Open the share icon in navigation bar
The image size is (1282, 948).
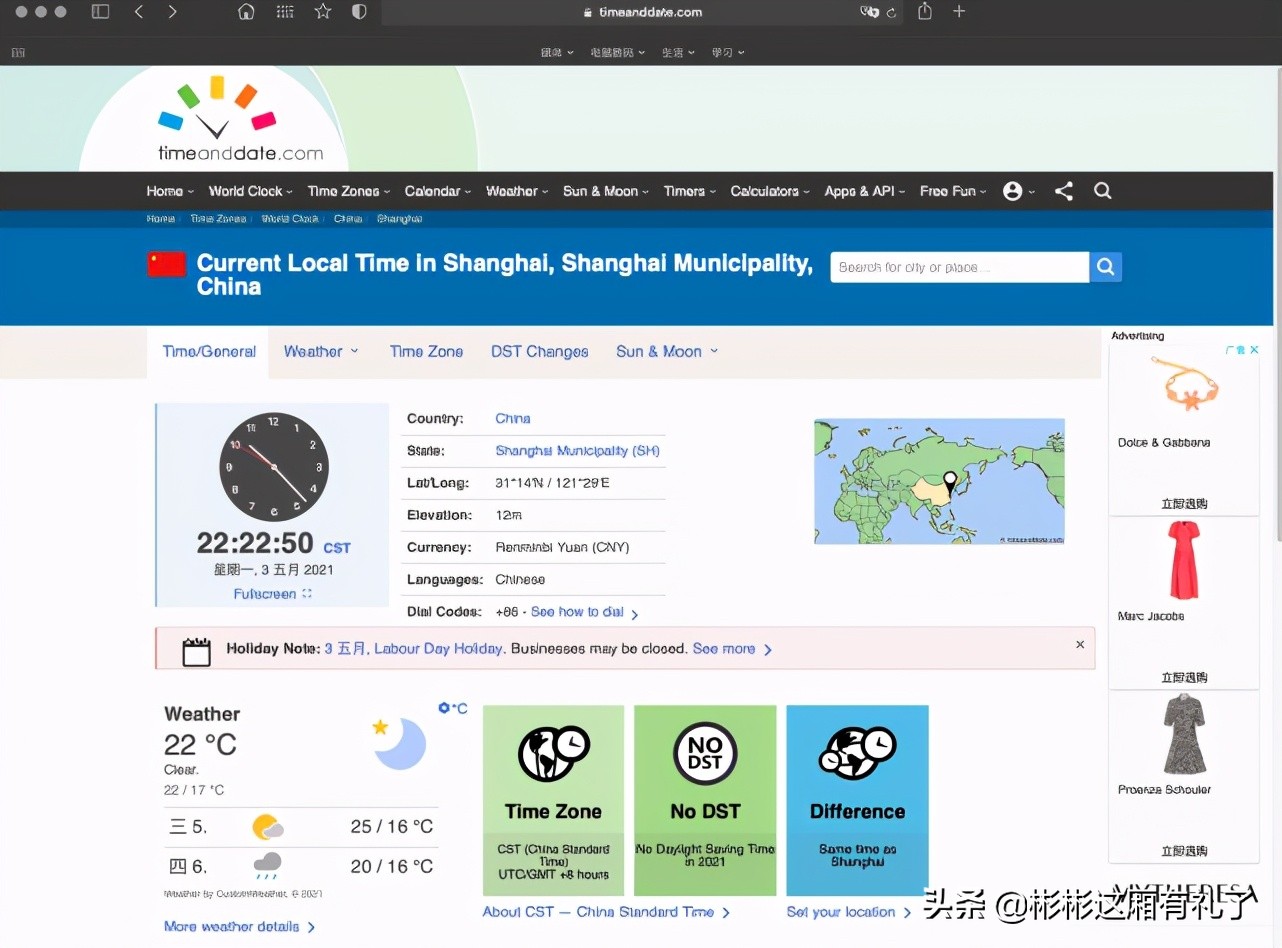pyautogui.click(x=1064, y=191)
